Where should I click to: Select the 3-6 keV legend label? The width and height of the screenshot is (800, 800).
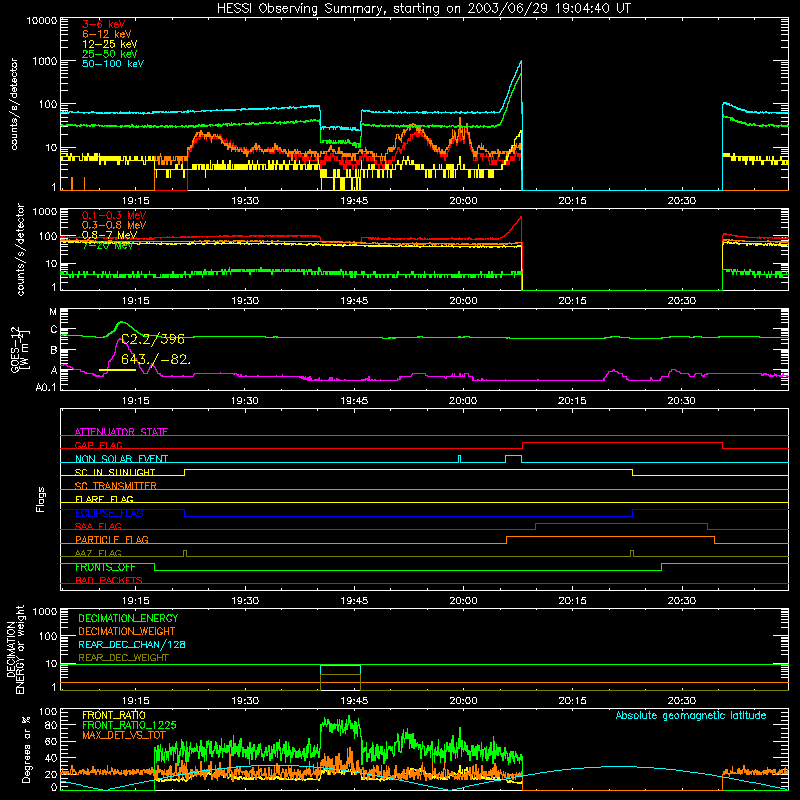pos(104,24)
